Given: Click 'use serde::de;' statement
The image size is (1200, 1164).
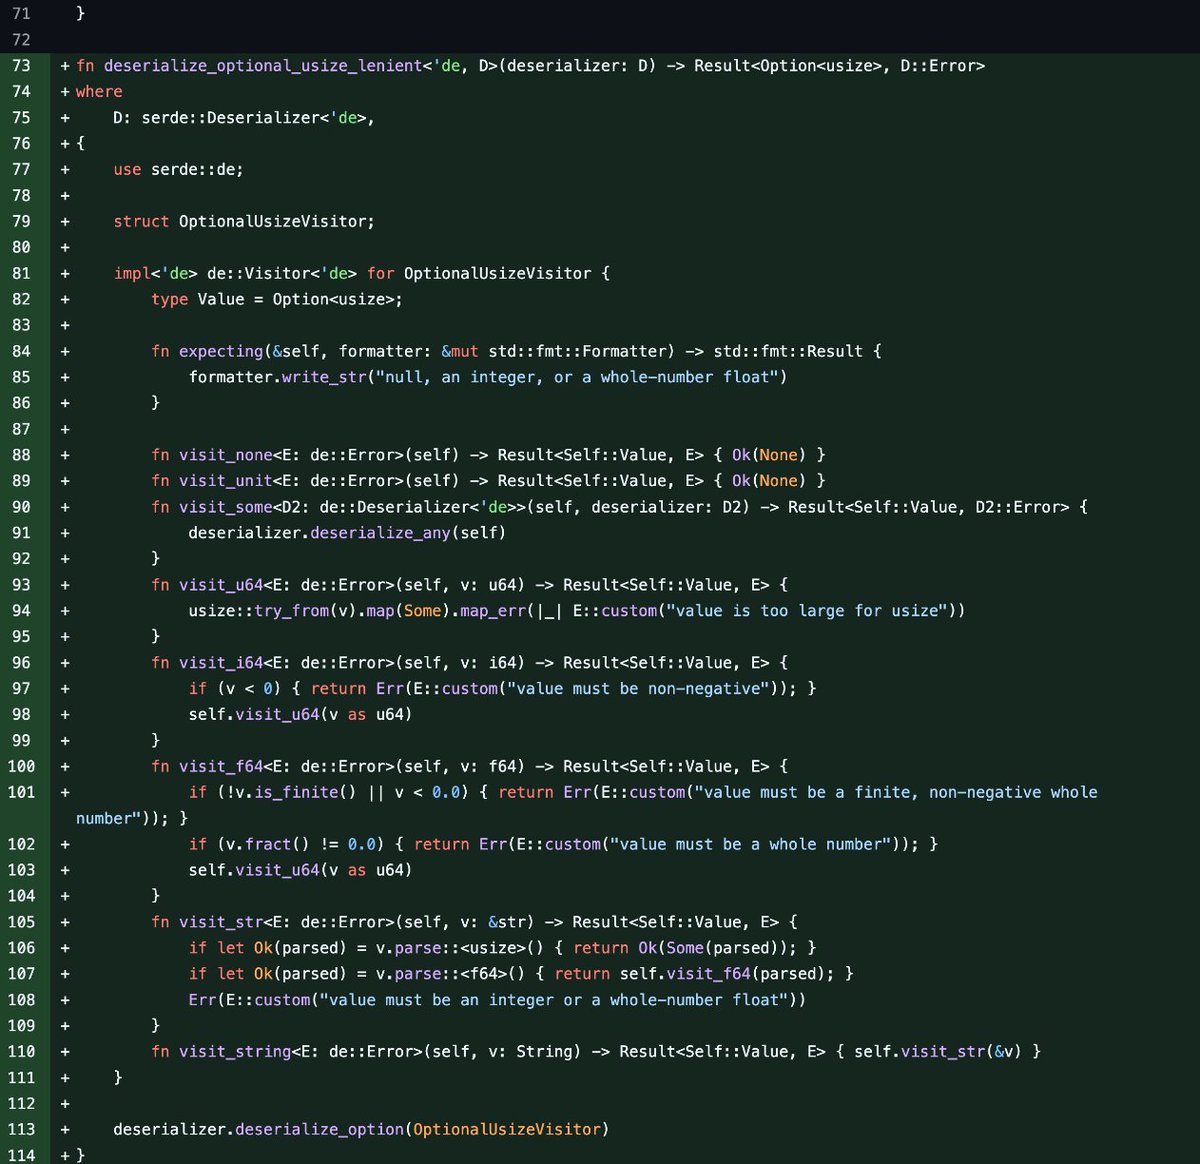Looking at the screenshot, I should 178,170.
